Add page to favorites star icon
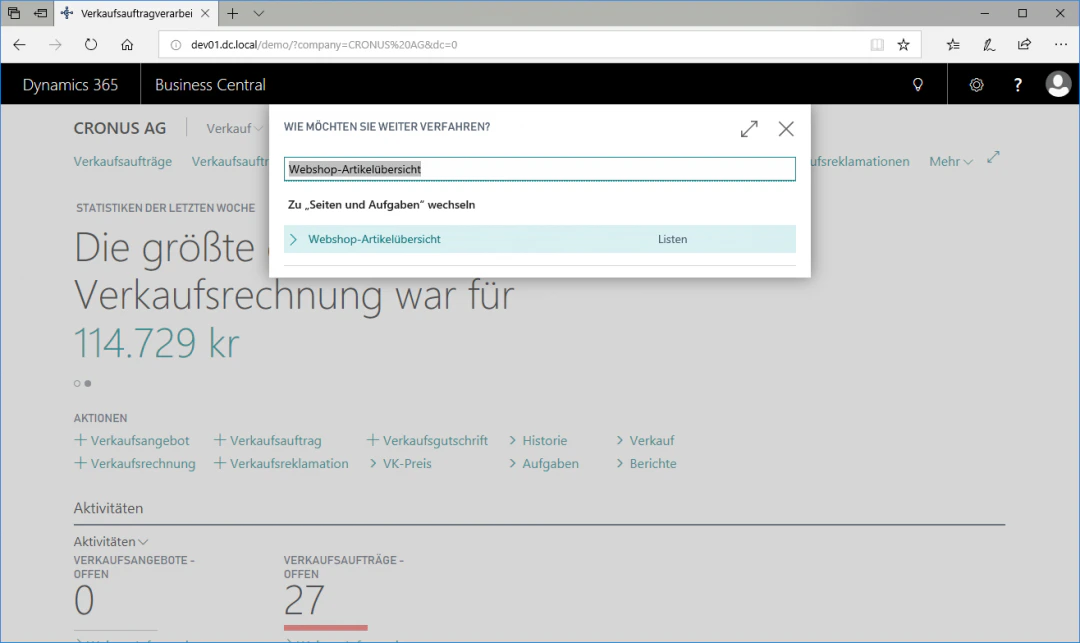Screen dimensions: 1080x643 click(904, 45)
